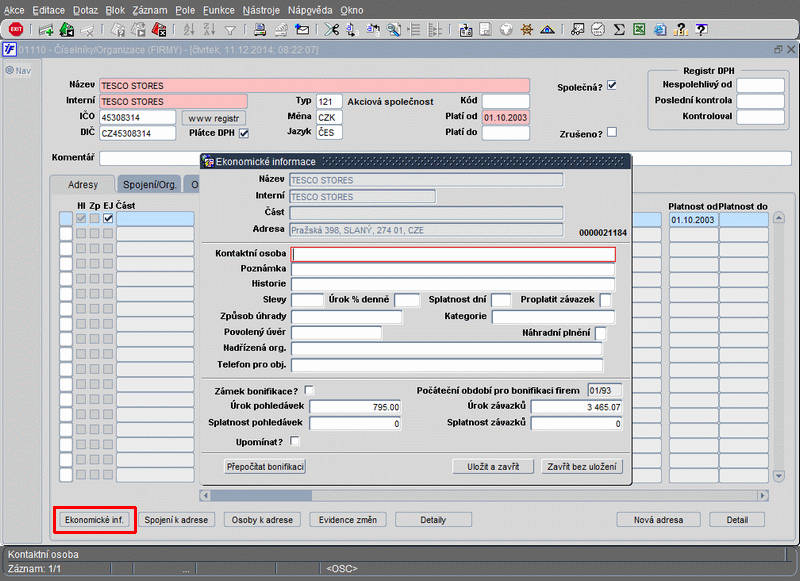Click the horizontal scrollbar left arrow
This screenshot has height=581, width=800.
pyautogui.click(x=205, y=495)
